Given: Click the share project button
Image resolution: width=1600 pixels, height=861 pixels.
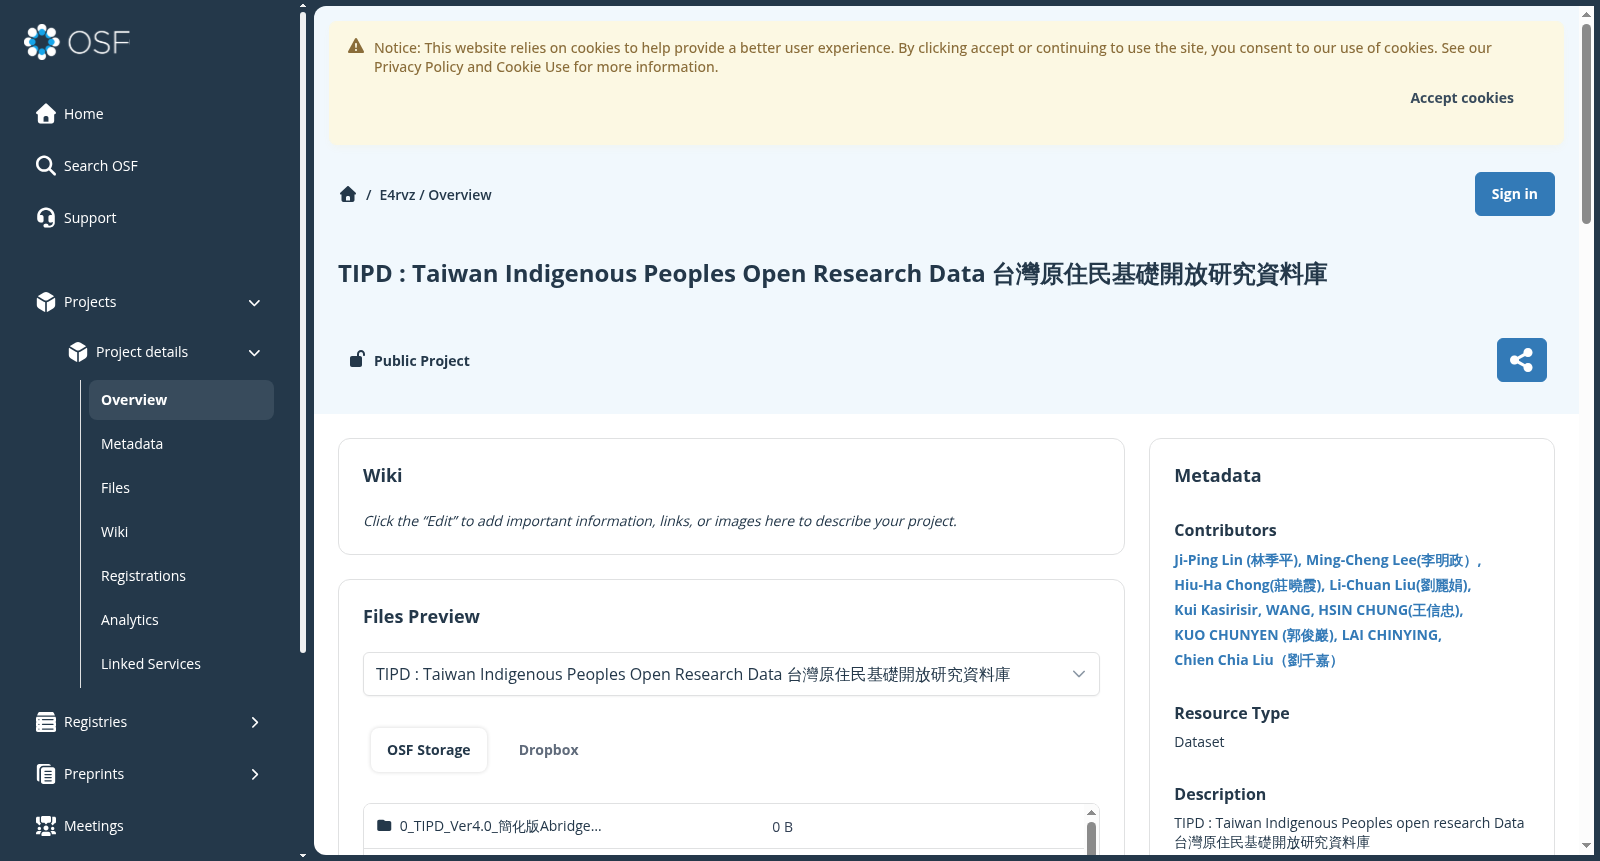Looking at the screenshot, I should pos(1521,360).
